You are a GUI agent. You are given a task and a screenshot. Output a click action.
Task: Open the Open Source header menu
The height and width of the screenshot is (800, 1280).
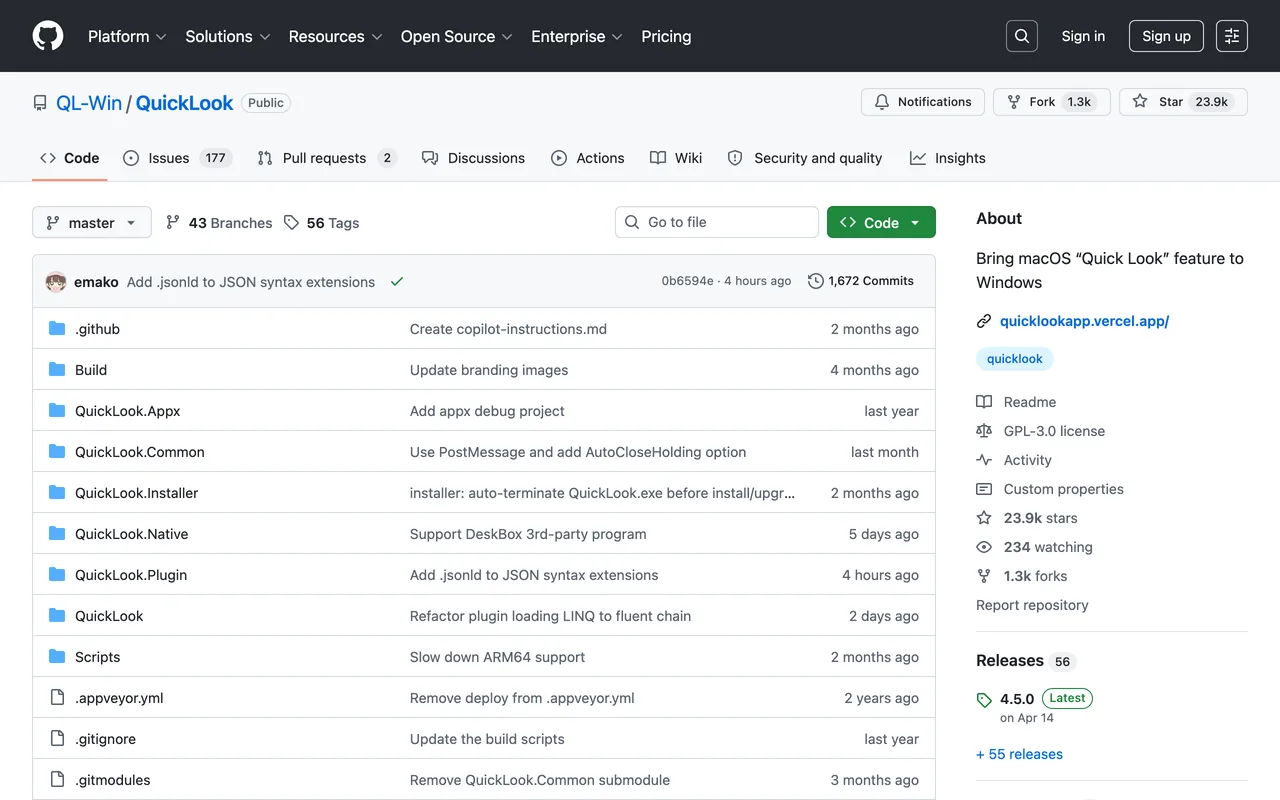(457, 36)
